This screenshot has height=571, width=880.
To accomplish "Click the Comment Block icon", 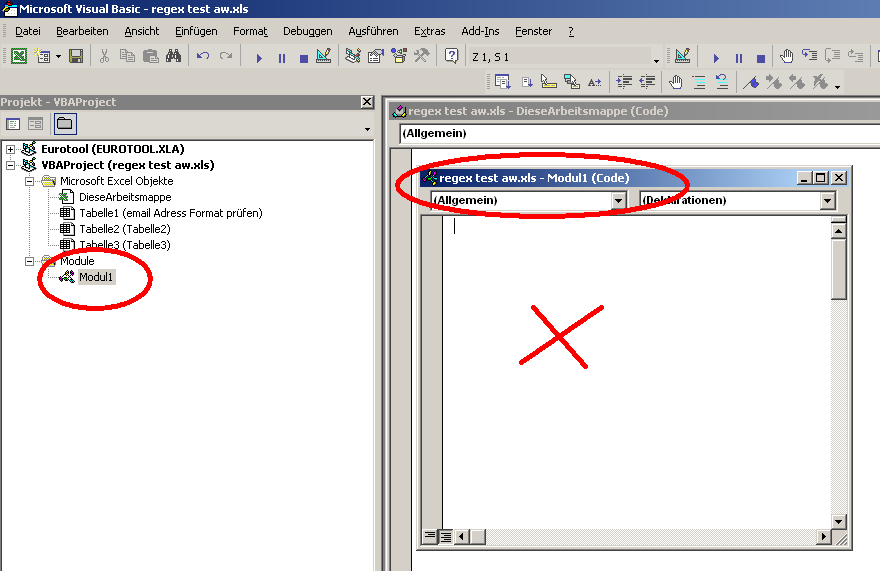I will [699, 83].
